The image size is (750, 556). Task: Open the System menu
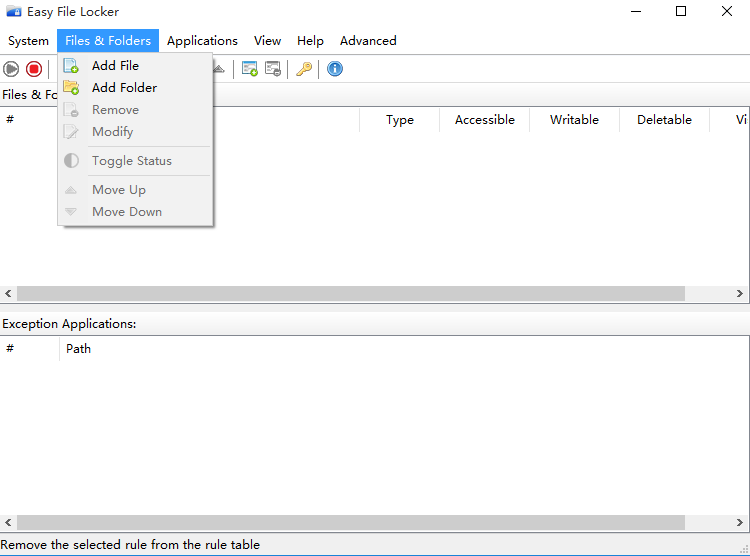28,41
